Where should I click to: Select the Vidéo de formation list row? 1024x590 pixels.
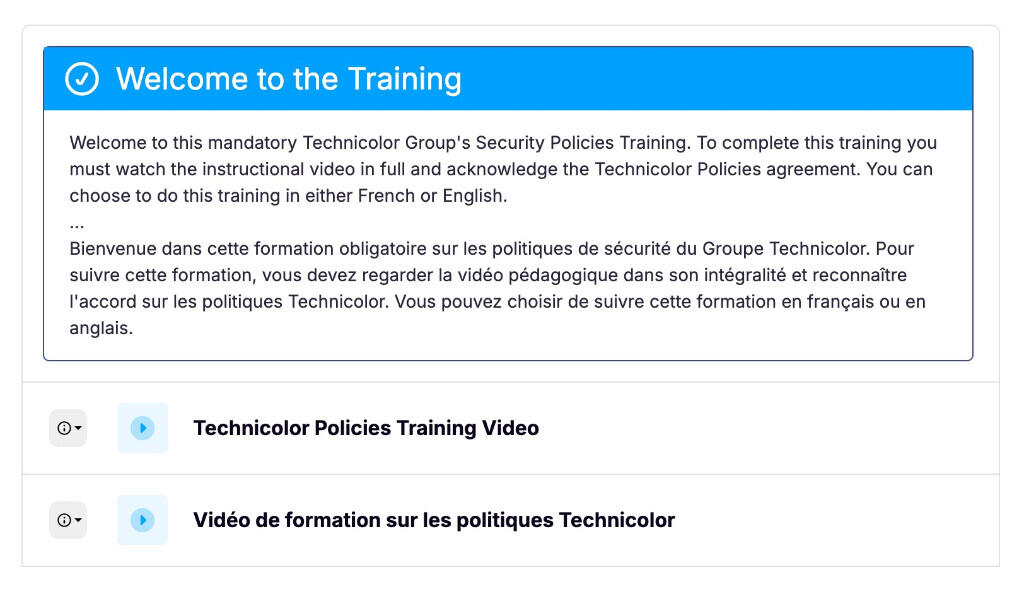tap(511, 520)
